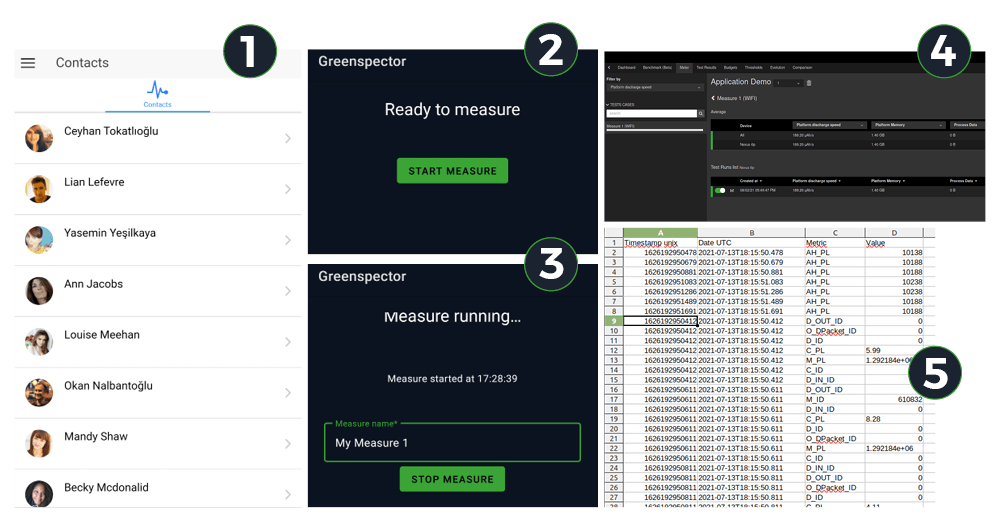The width and height of the screenshot is (1000, 530).
Task: Select column D header in spreadsheet
Action: (x=894, y=233)
